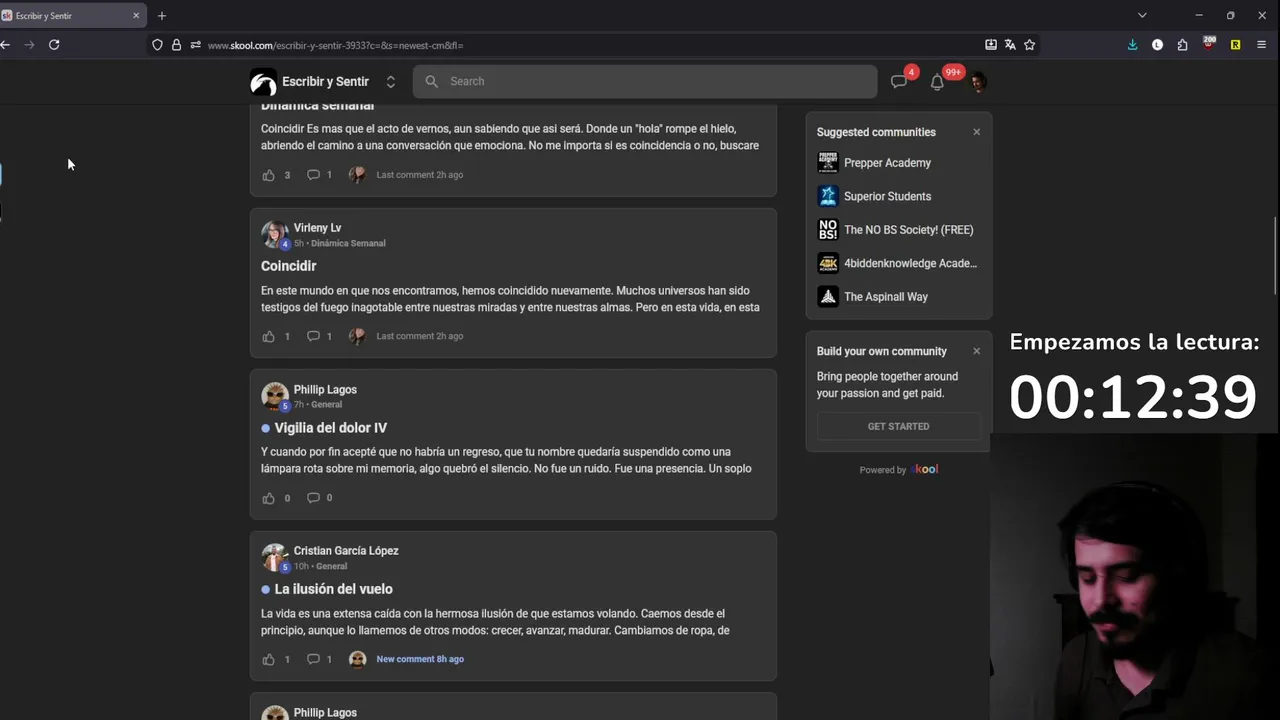Screen dimensions: 1280x720
Task: Click the translate page icon
Action: (x=1010, y=45)
